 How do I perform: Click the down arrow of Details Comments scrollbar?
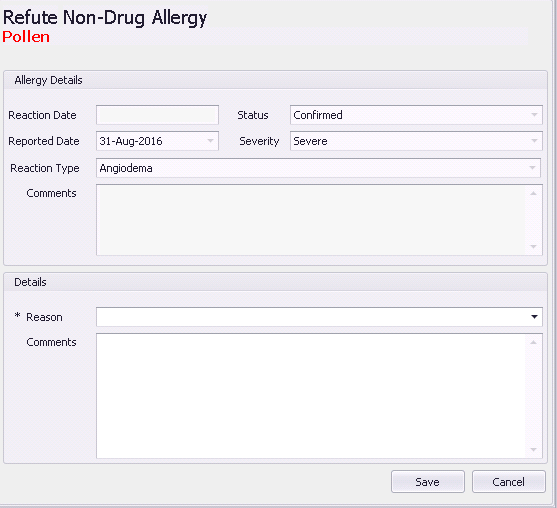tap(533, 450)
